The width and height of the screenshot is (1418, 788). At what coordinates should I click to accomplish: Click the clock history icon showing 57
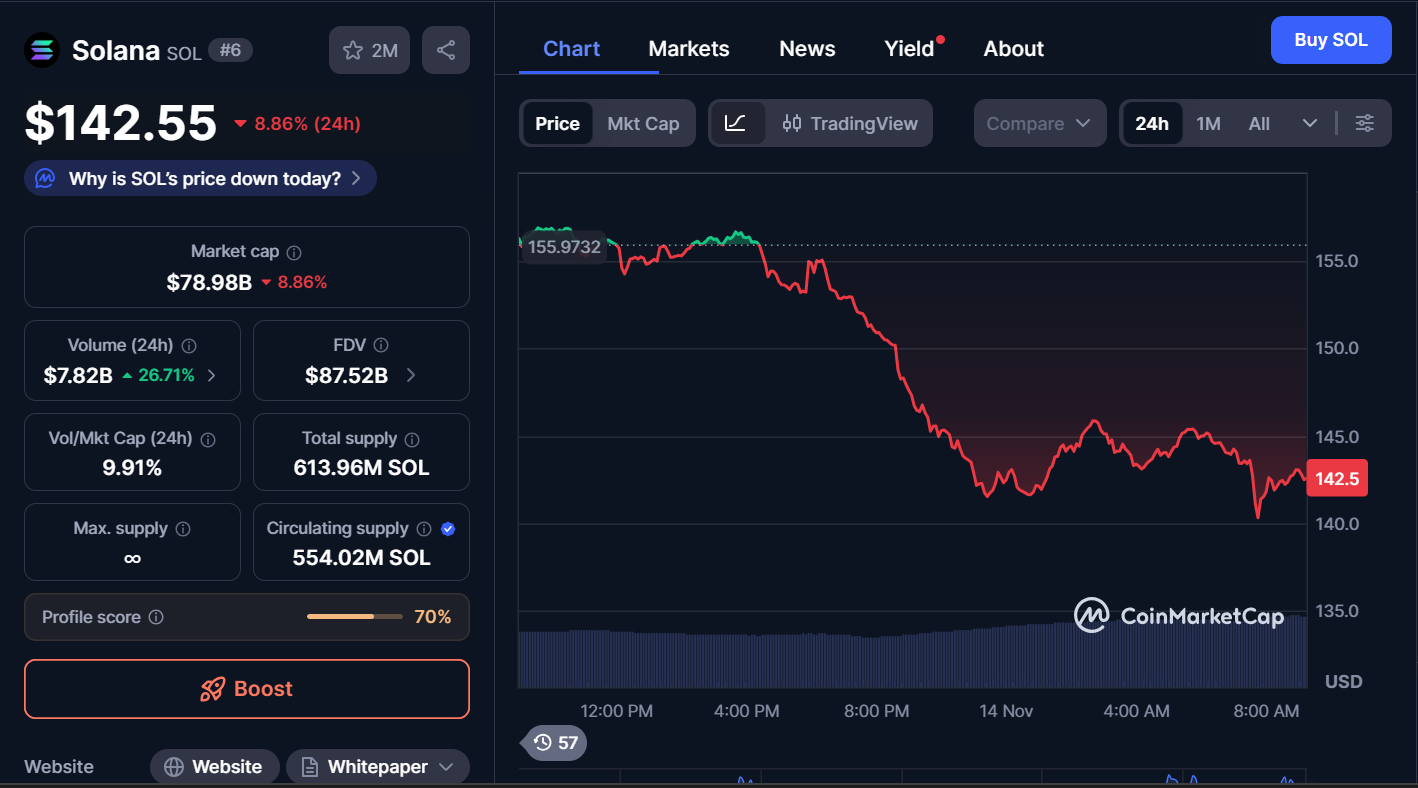[543, 743]
